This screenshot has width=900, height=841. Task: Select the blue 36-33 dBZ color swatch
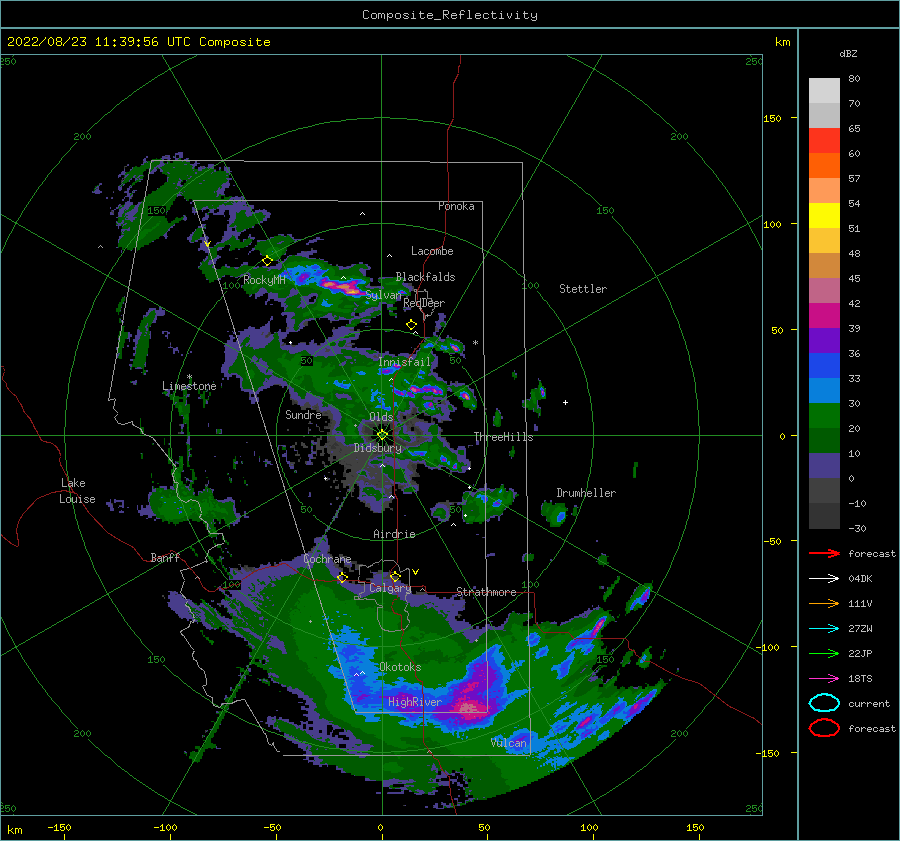[x=824, y=366]
